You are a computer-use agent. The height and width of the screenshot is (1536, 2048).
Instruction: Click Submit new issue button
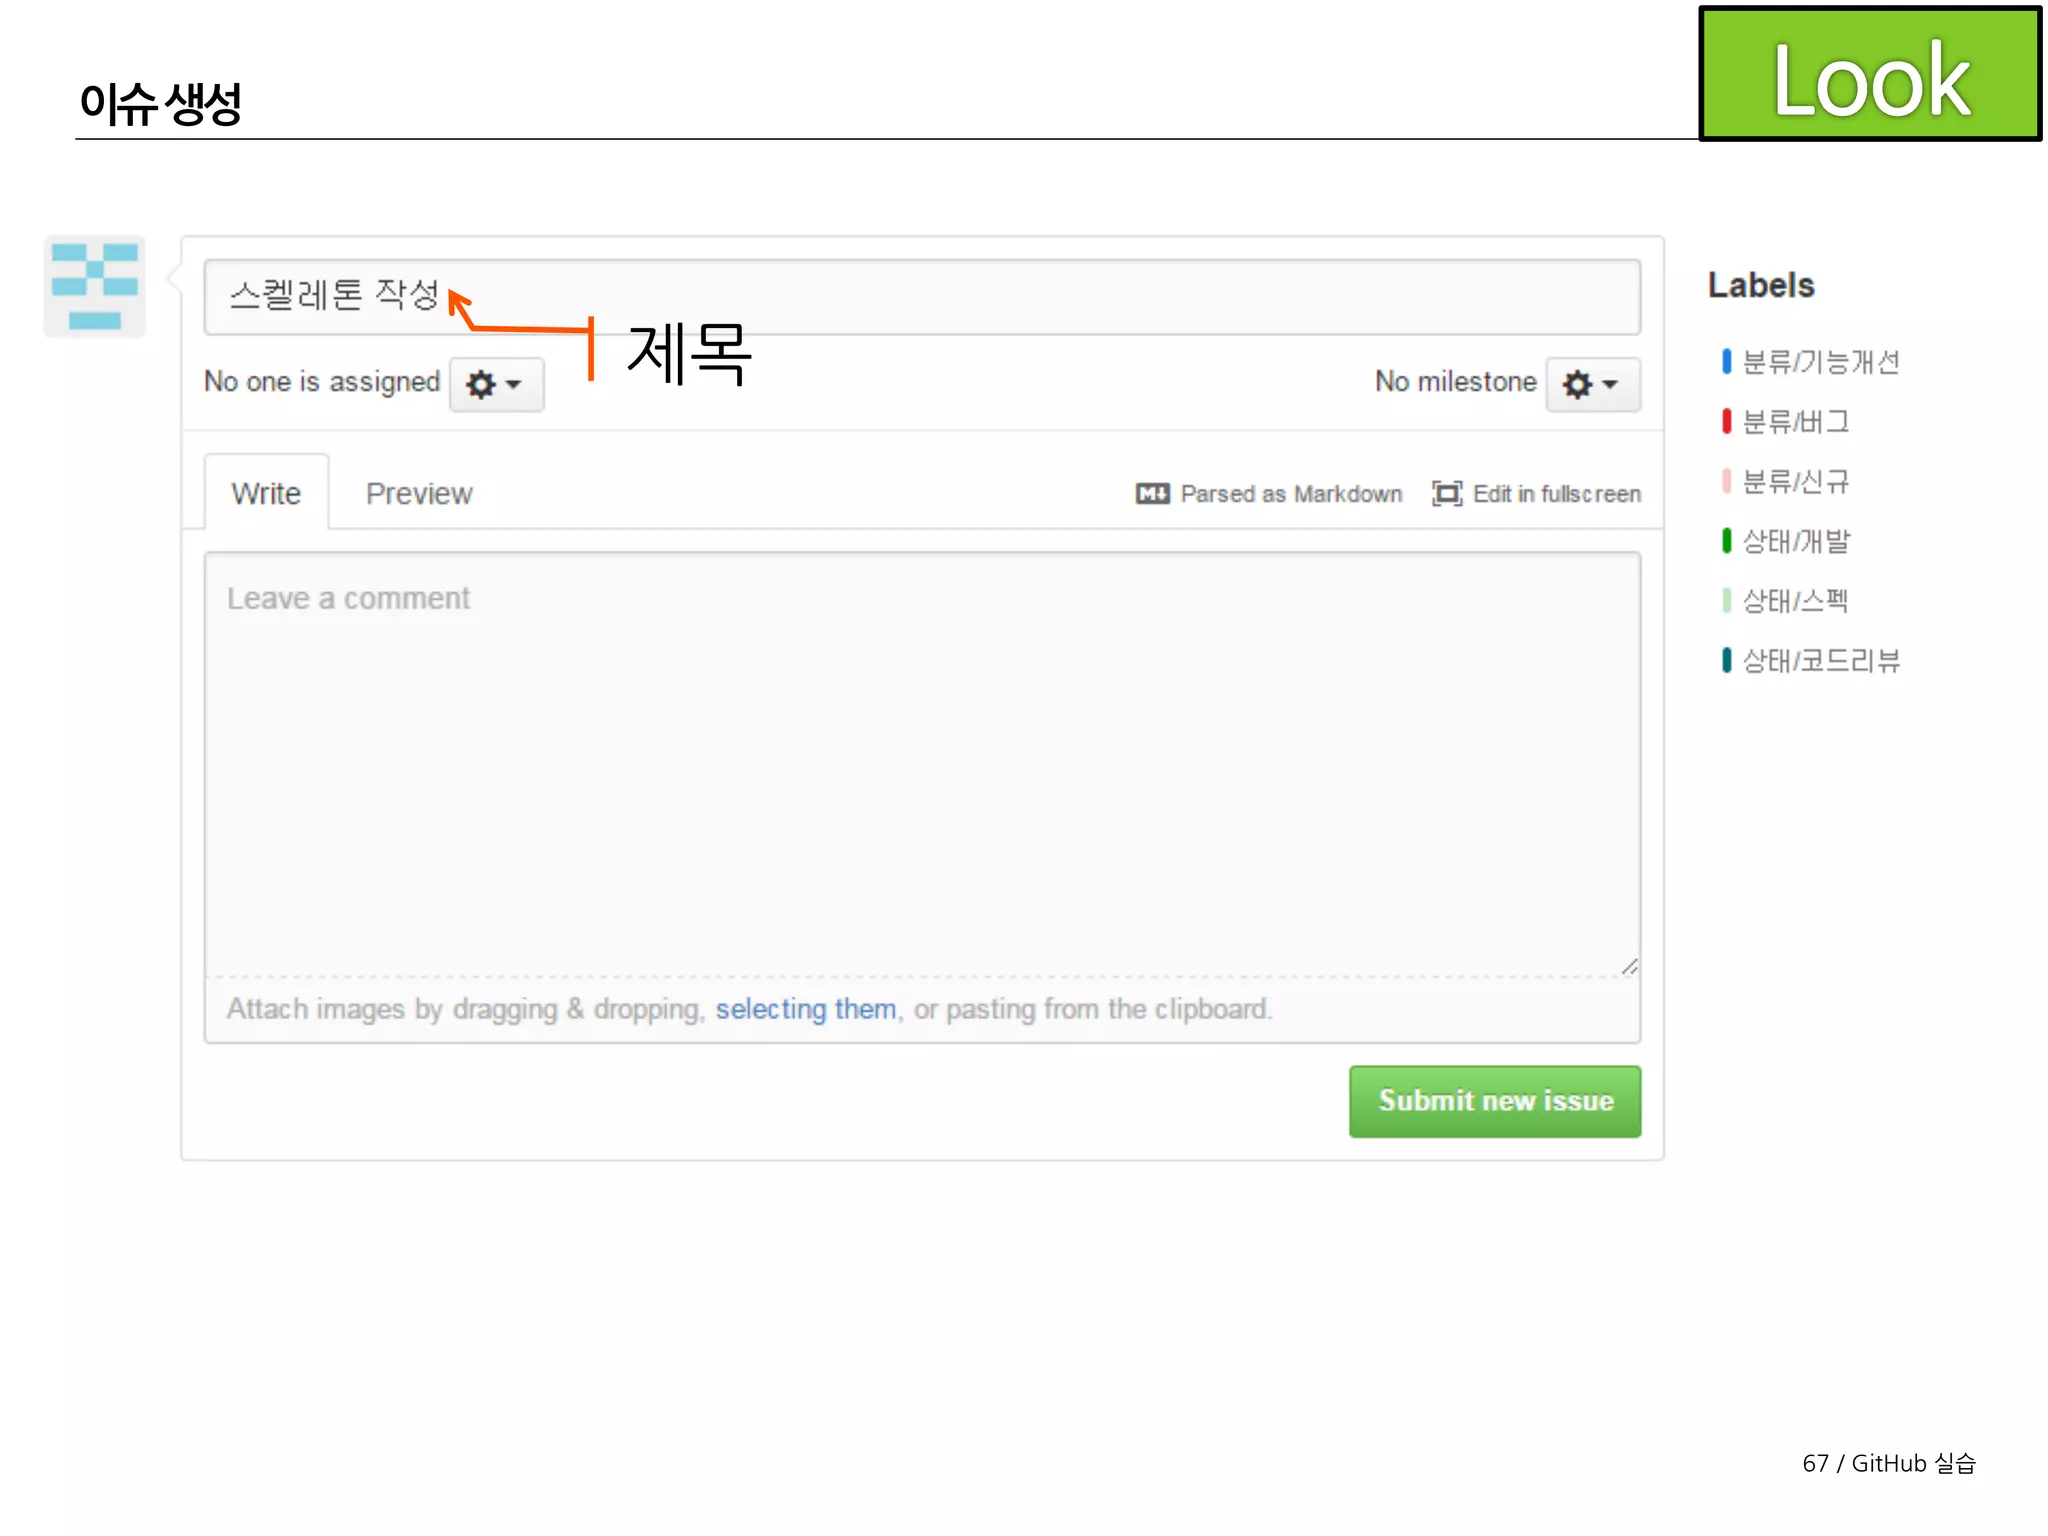1495,1101
